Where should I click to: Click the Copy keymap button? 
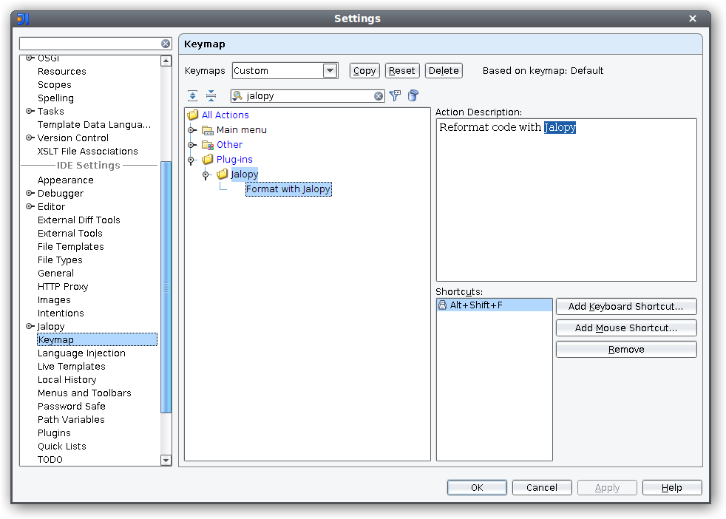point(364,71)
